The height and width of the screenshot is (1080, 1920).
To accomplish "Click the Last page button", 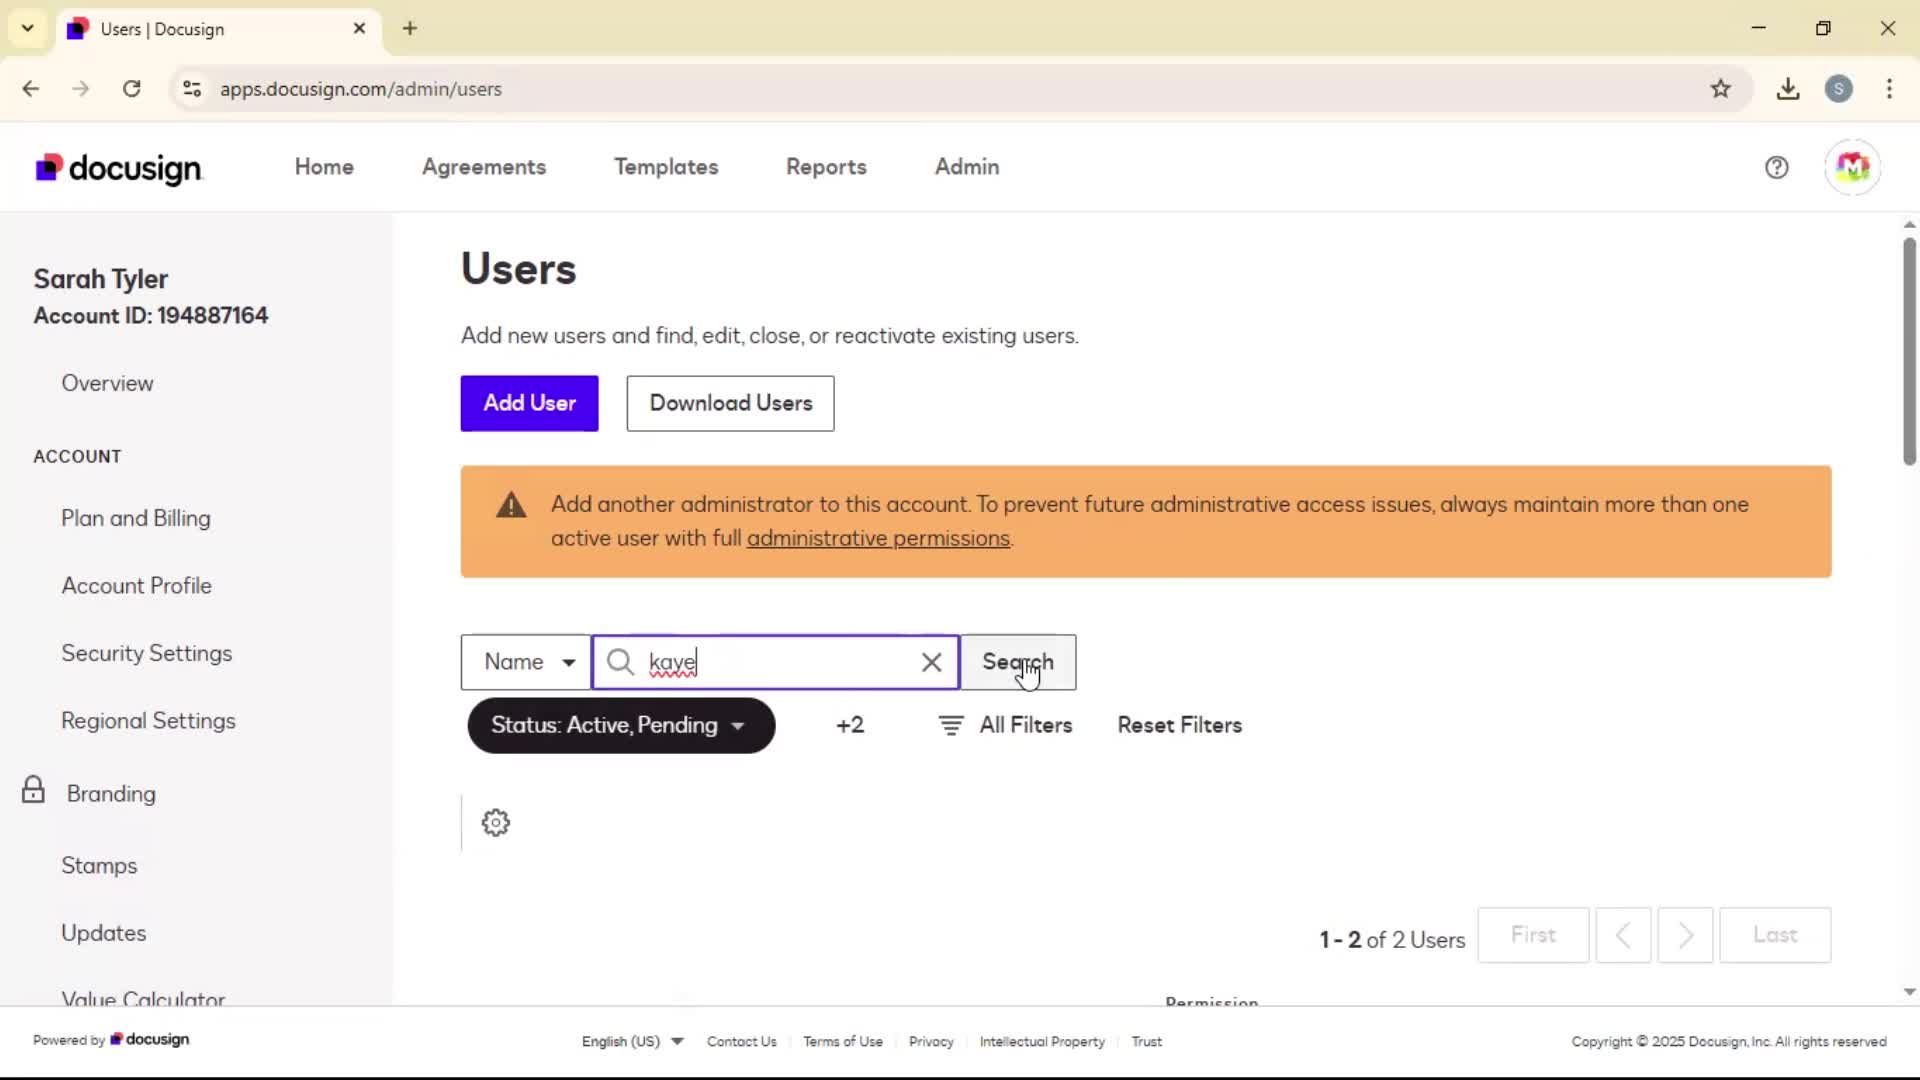I will (1775, 935).
